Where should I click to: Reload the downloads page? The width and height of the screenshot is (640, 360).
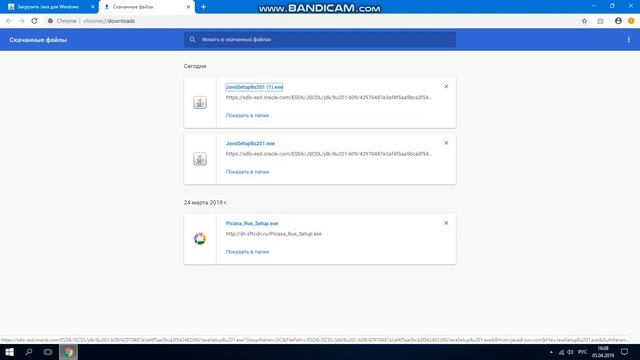[34, 21]
